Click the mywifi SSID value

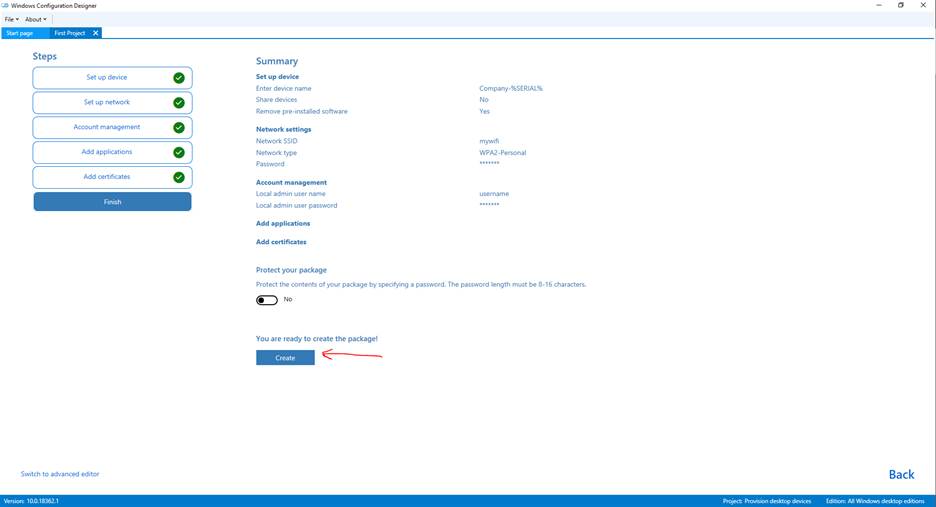489,141
